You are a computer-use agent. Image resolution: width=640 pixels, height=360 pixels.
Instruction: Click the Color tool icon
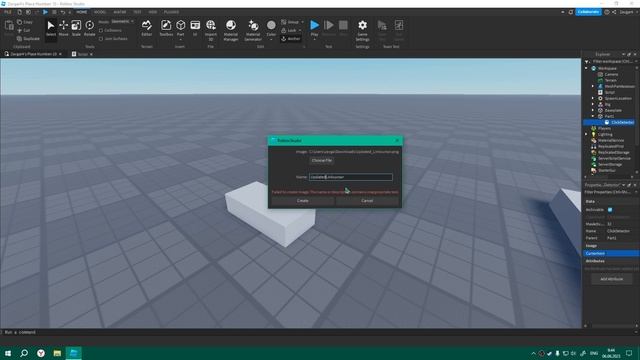point(271,25)
